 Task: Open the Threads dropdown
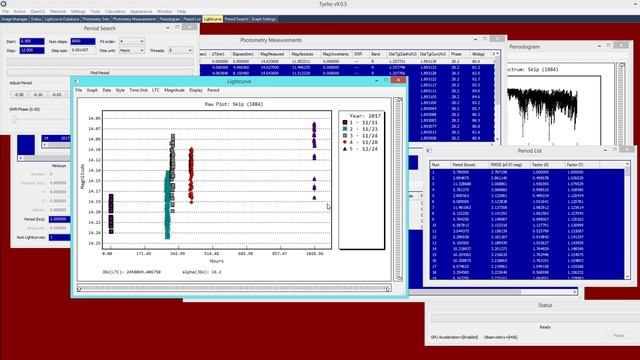coord(180,50)
